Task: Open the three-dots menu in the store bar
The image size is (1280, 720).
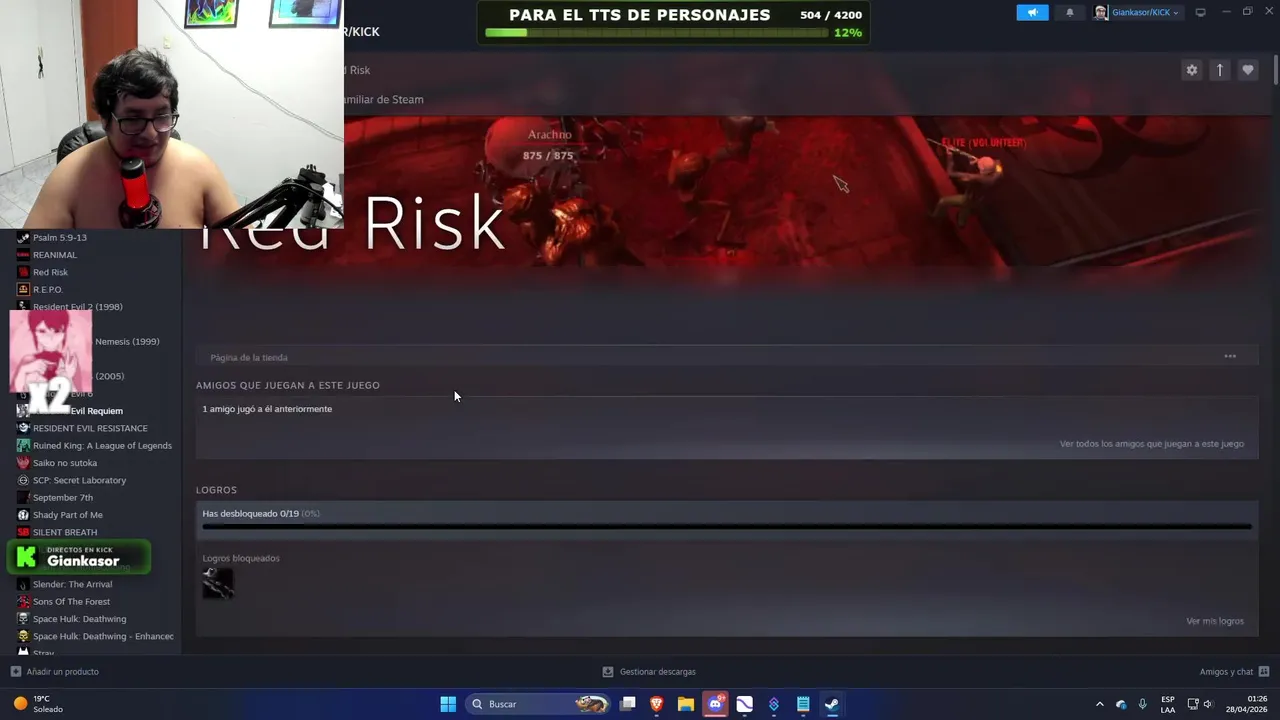Action: tap(1230, 356)
